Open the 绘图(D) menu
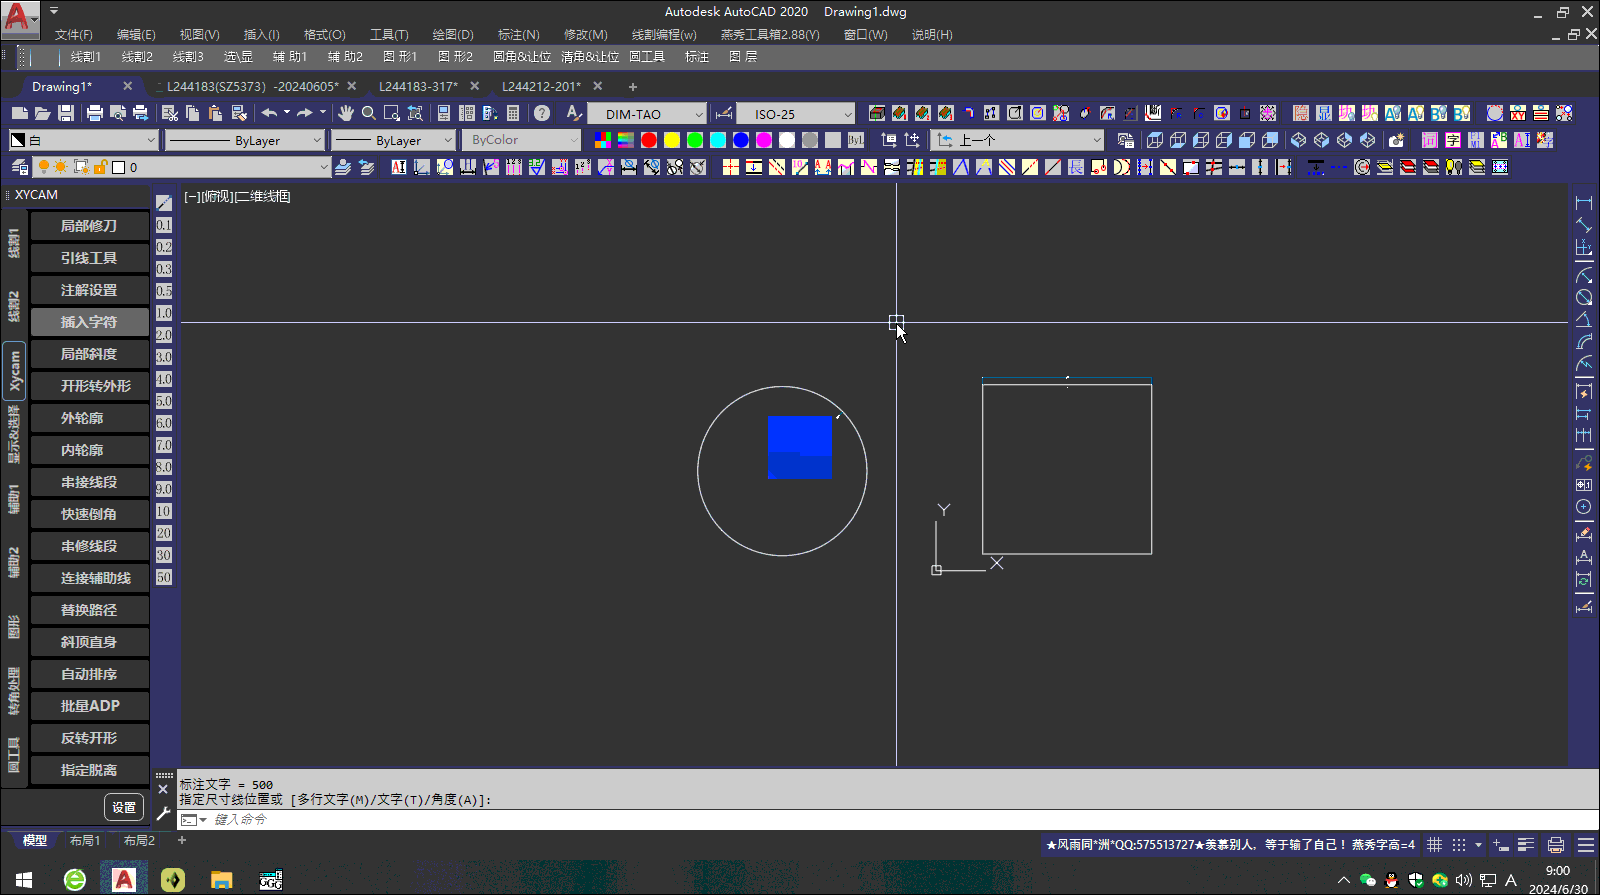Screen dimensions: 1600x895 (453, 34)
